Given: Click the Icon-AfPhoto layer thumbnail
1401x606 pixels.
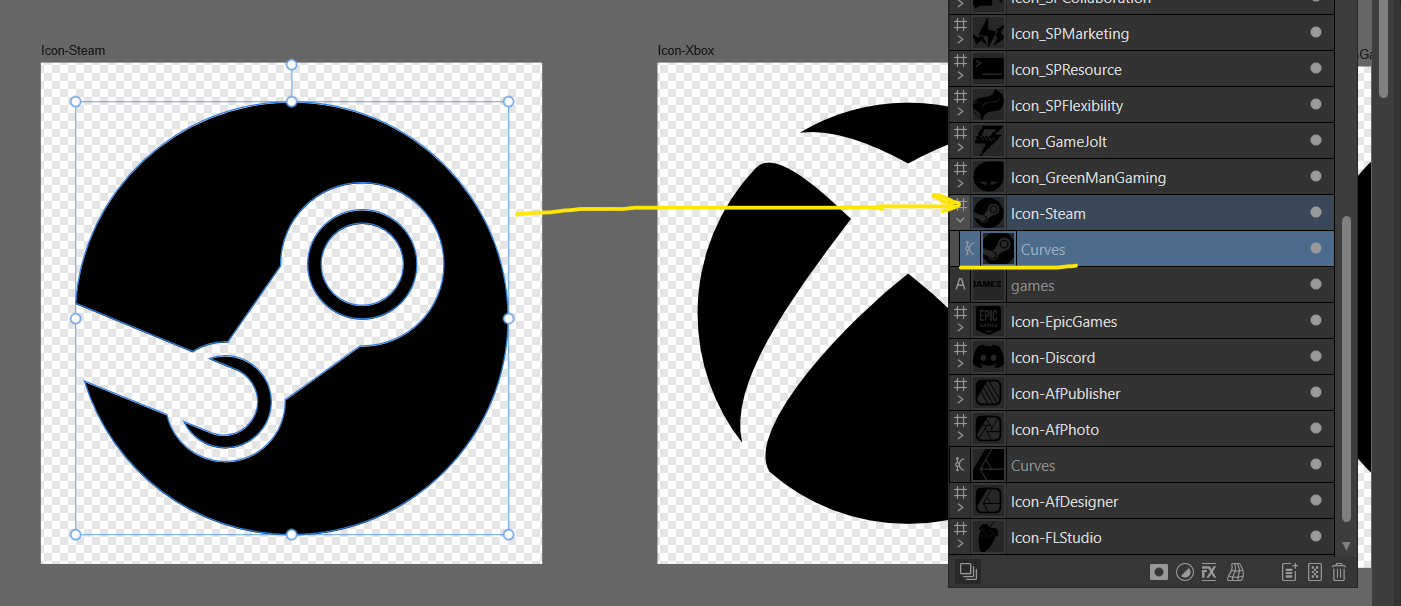Looking at the screenshot, I should click(988, 429).
